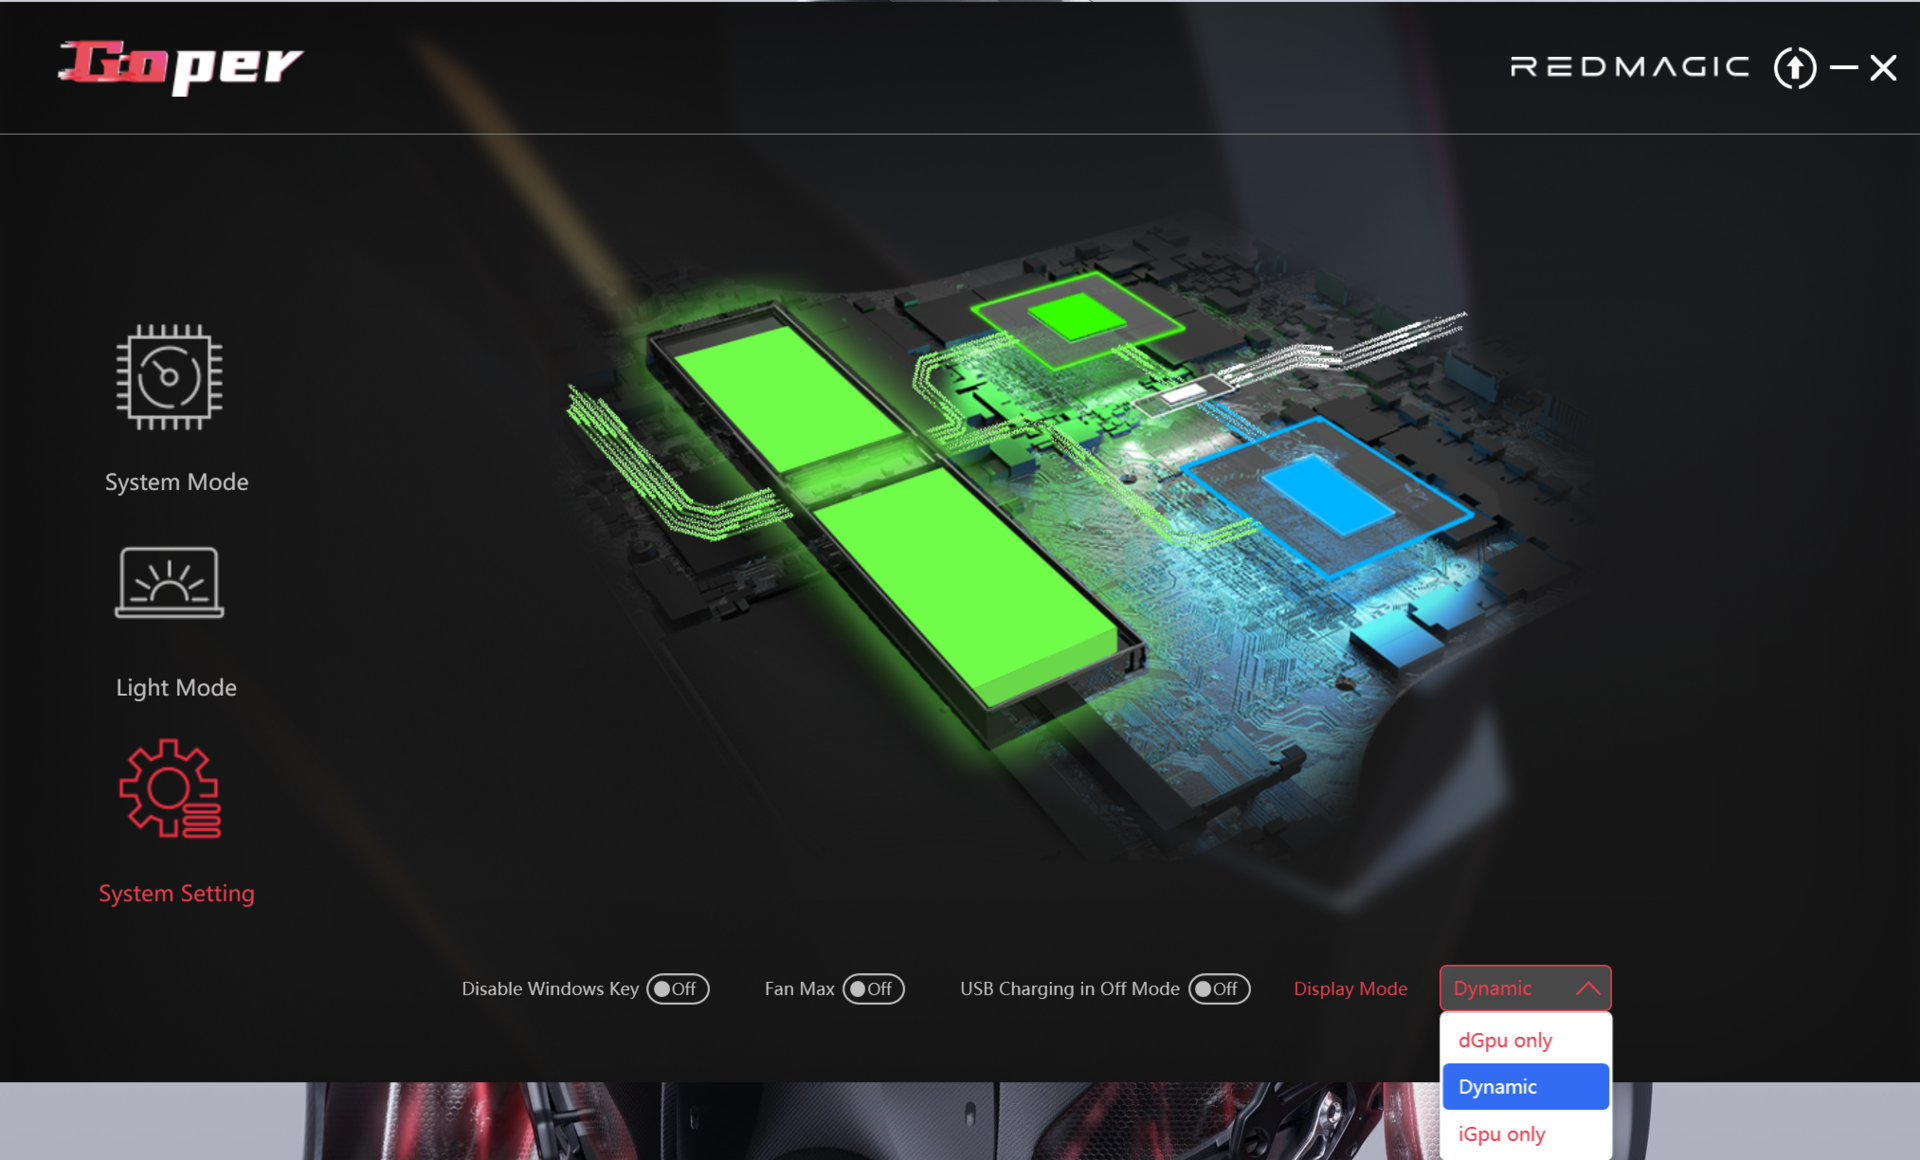The width and height of the screenshot is (1920, 1160).
Task: Click the upload arrow circle icon
Action: point(1794,68)
